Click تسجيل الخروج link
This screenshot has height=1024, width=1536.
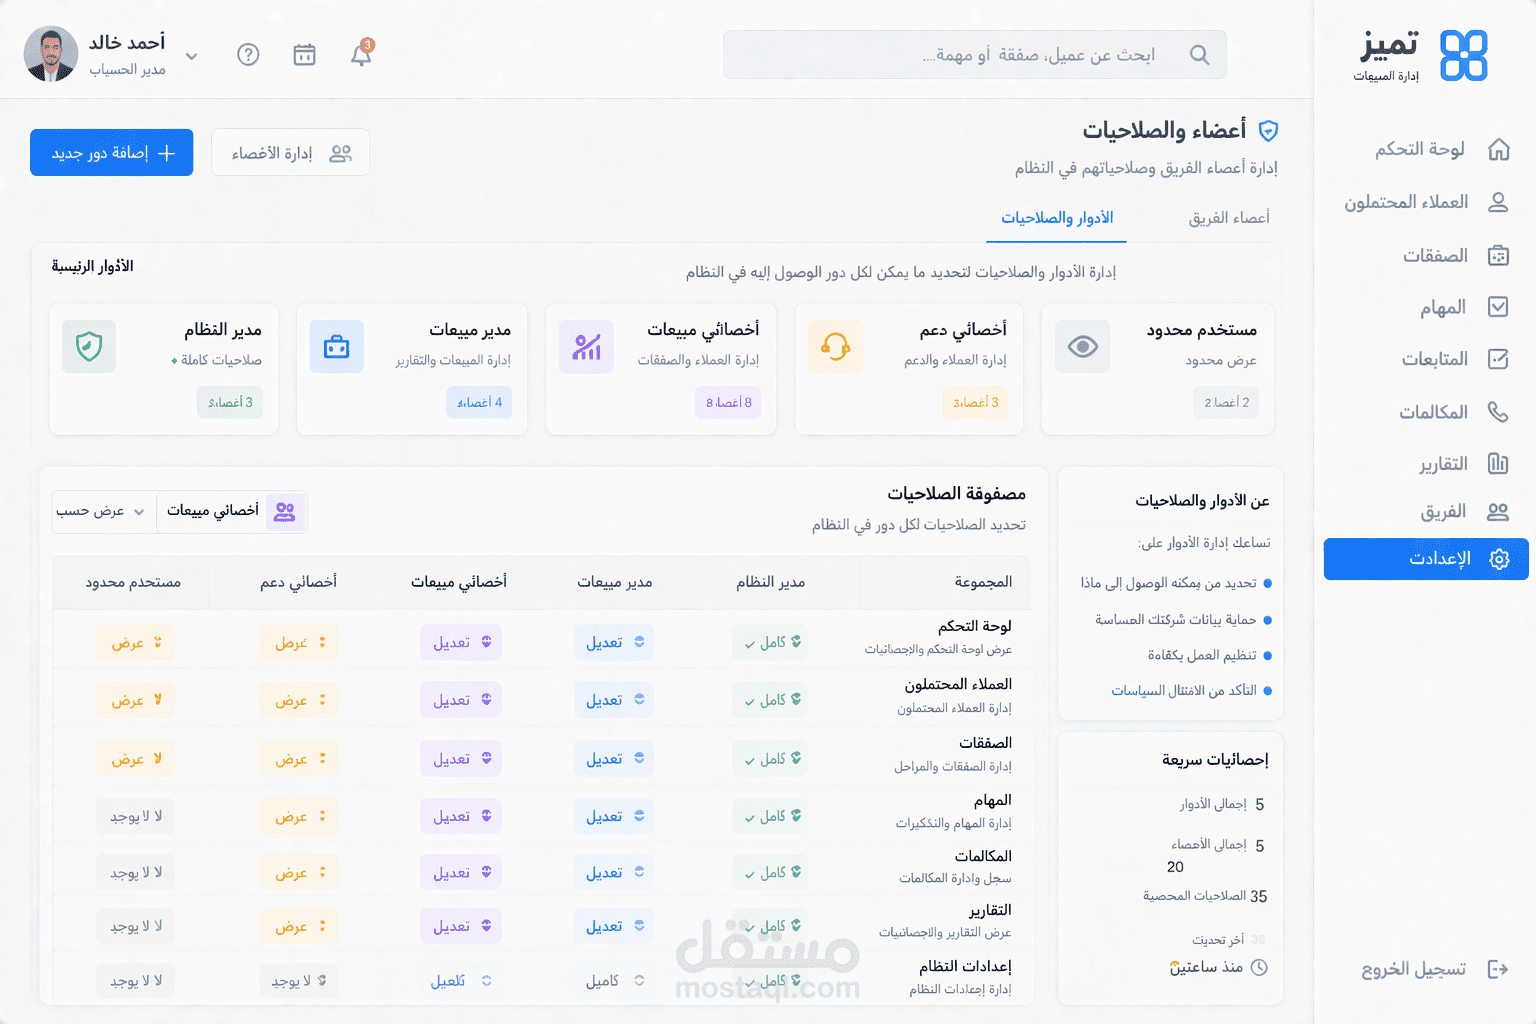pyautogui.click(x=1434, y=969)
